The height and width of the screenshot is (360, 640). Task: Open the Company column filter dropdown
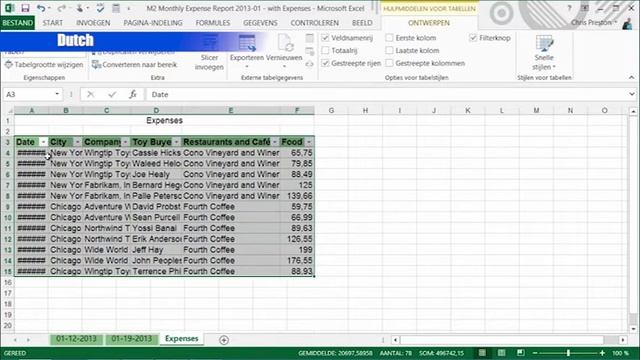click(x=125, y=142)
